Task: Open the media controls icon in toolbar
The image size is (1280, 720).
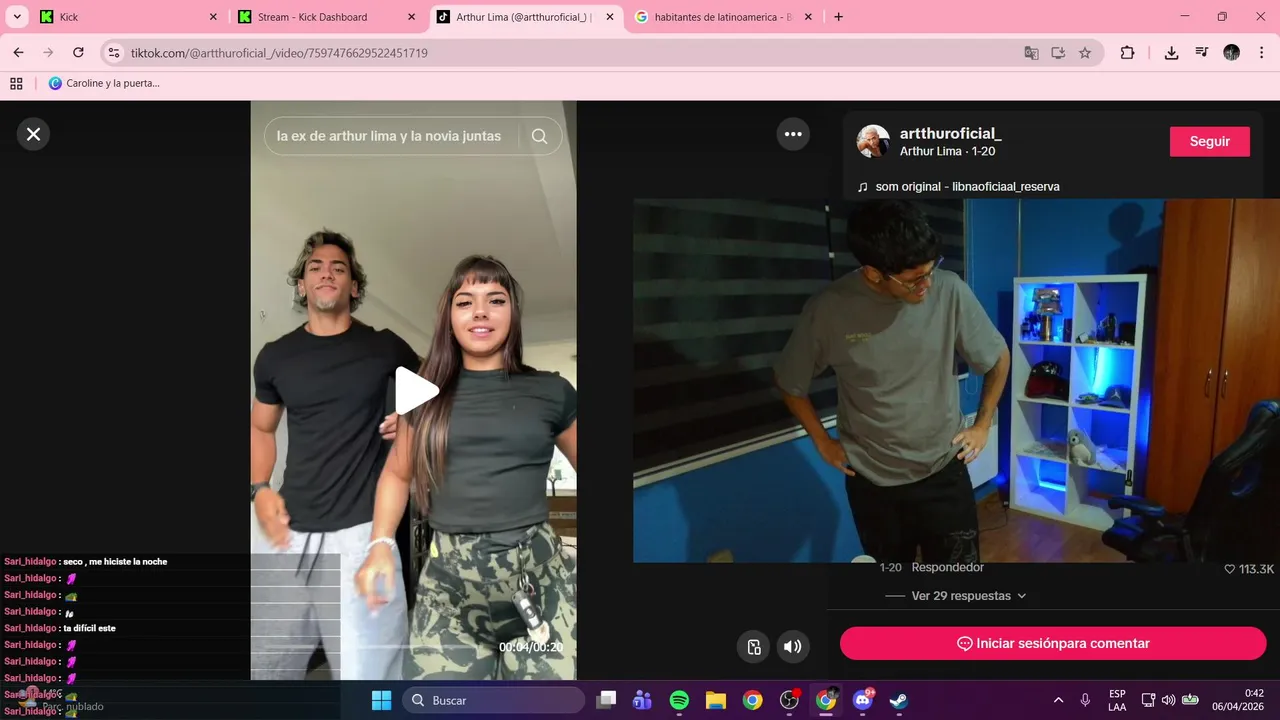Action: [1202, 53]
